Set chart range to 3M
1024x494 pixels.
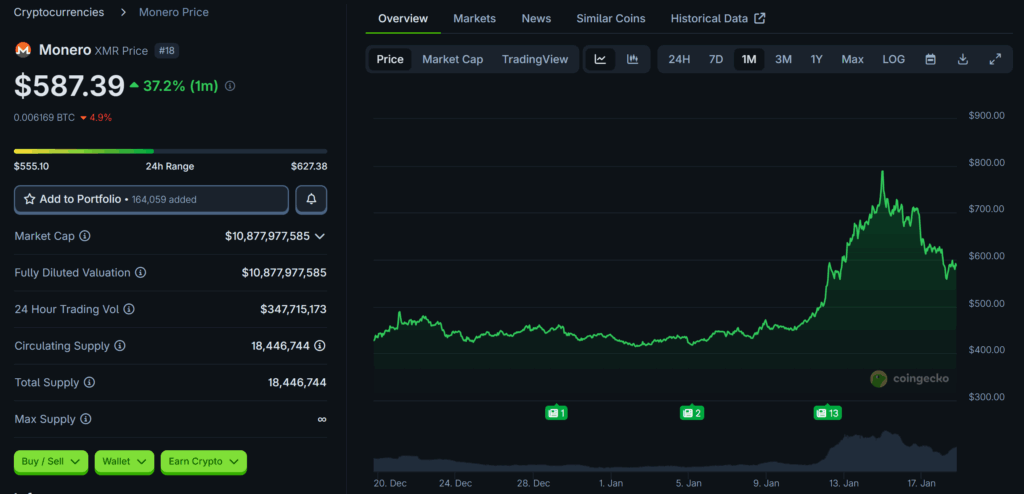pos(783,59)
